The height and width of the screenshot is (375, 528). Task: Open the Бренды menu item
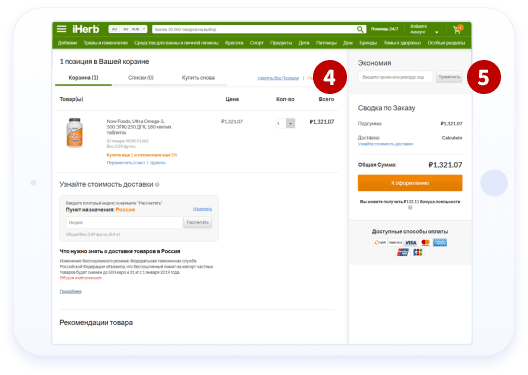coord(368,43)
